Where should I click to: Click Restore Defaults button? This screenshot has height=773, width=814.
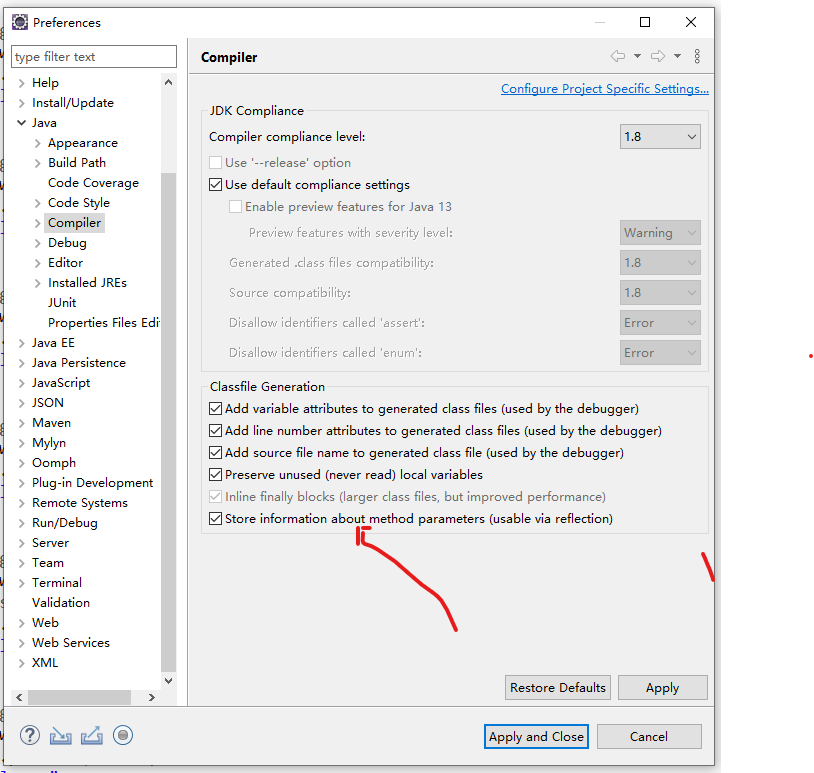click(x=558, y=687)
